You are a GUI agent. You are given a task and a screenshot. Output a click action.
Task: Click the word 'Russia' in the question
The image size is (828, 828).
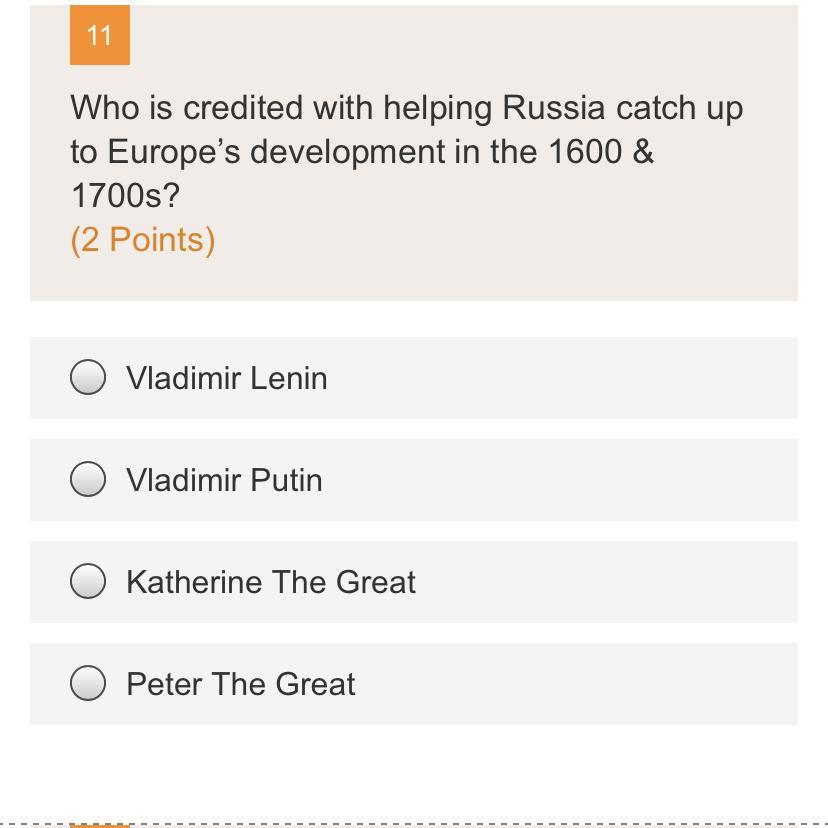553,108
